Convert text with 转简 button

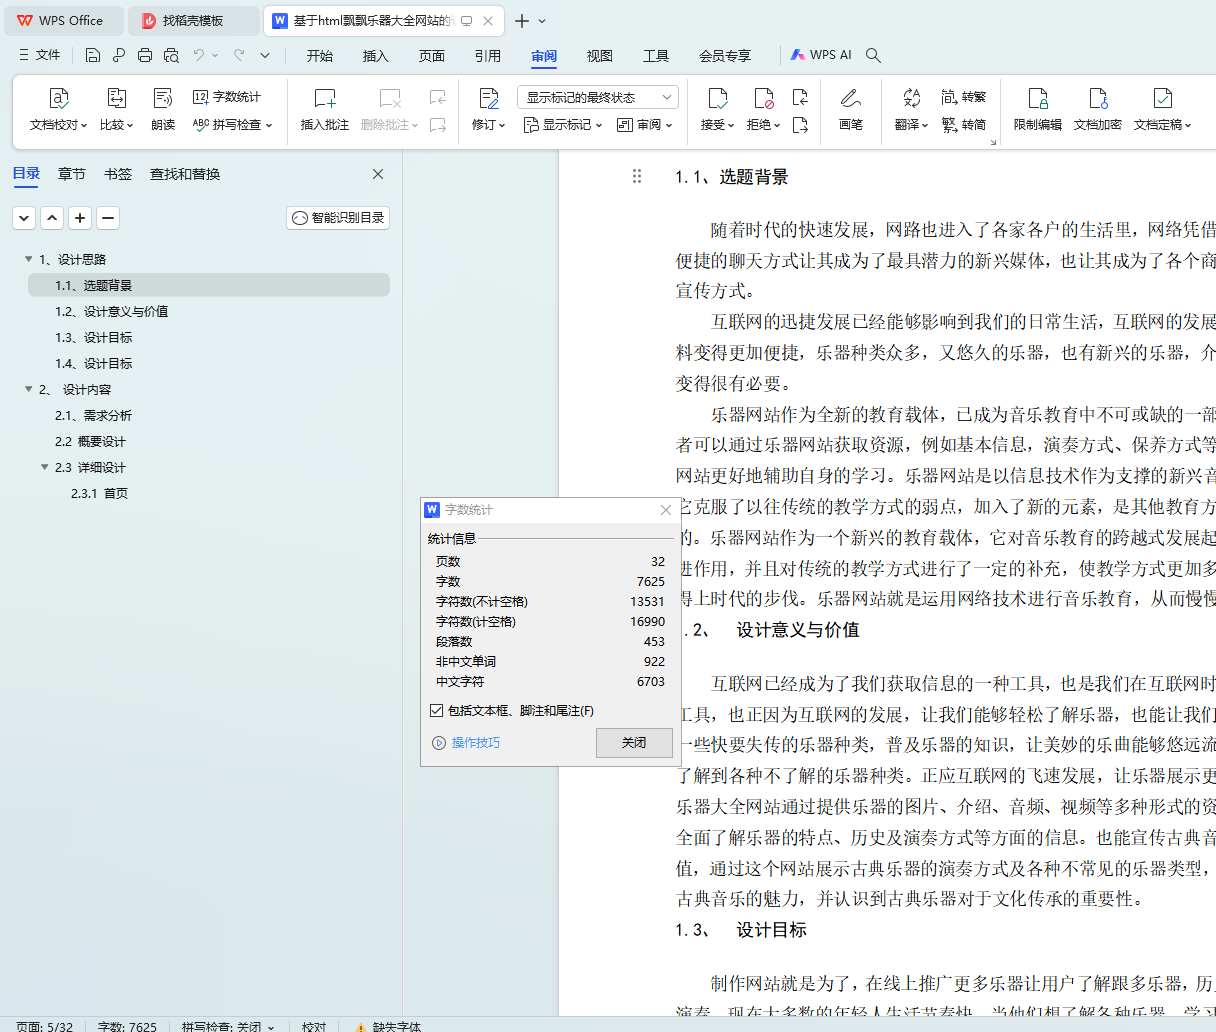[964, 125]
